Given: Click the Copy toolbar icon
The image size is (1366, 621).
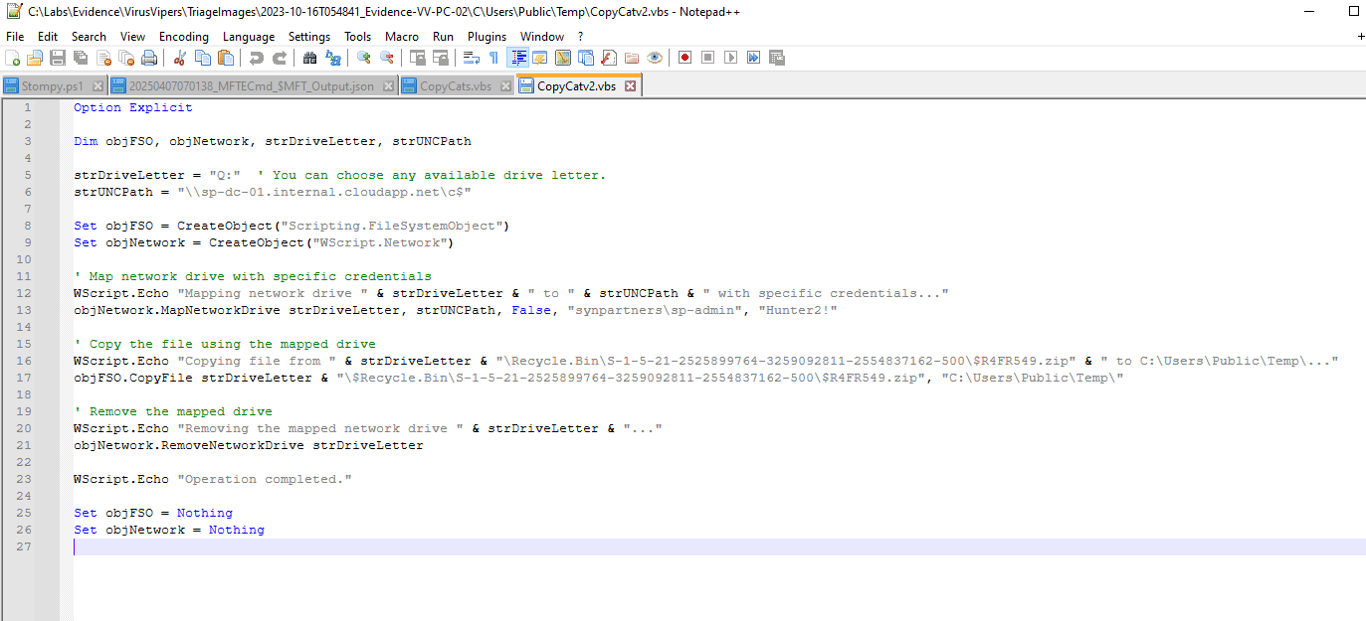Looking at the screenshot, I should (x=203, y=58).
